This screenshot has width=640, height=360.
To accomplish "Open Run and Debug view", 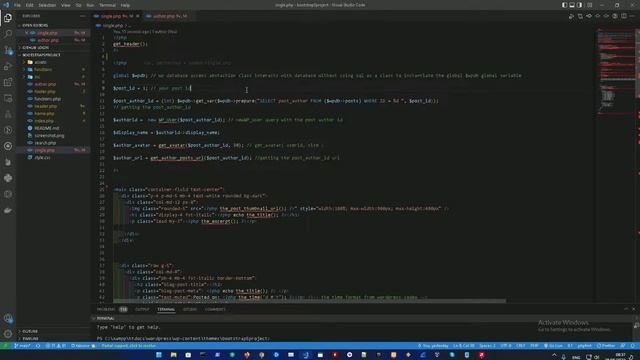I will (8, 66).
